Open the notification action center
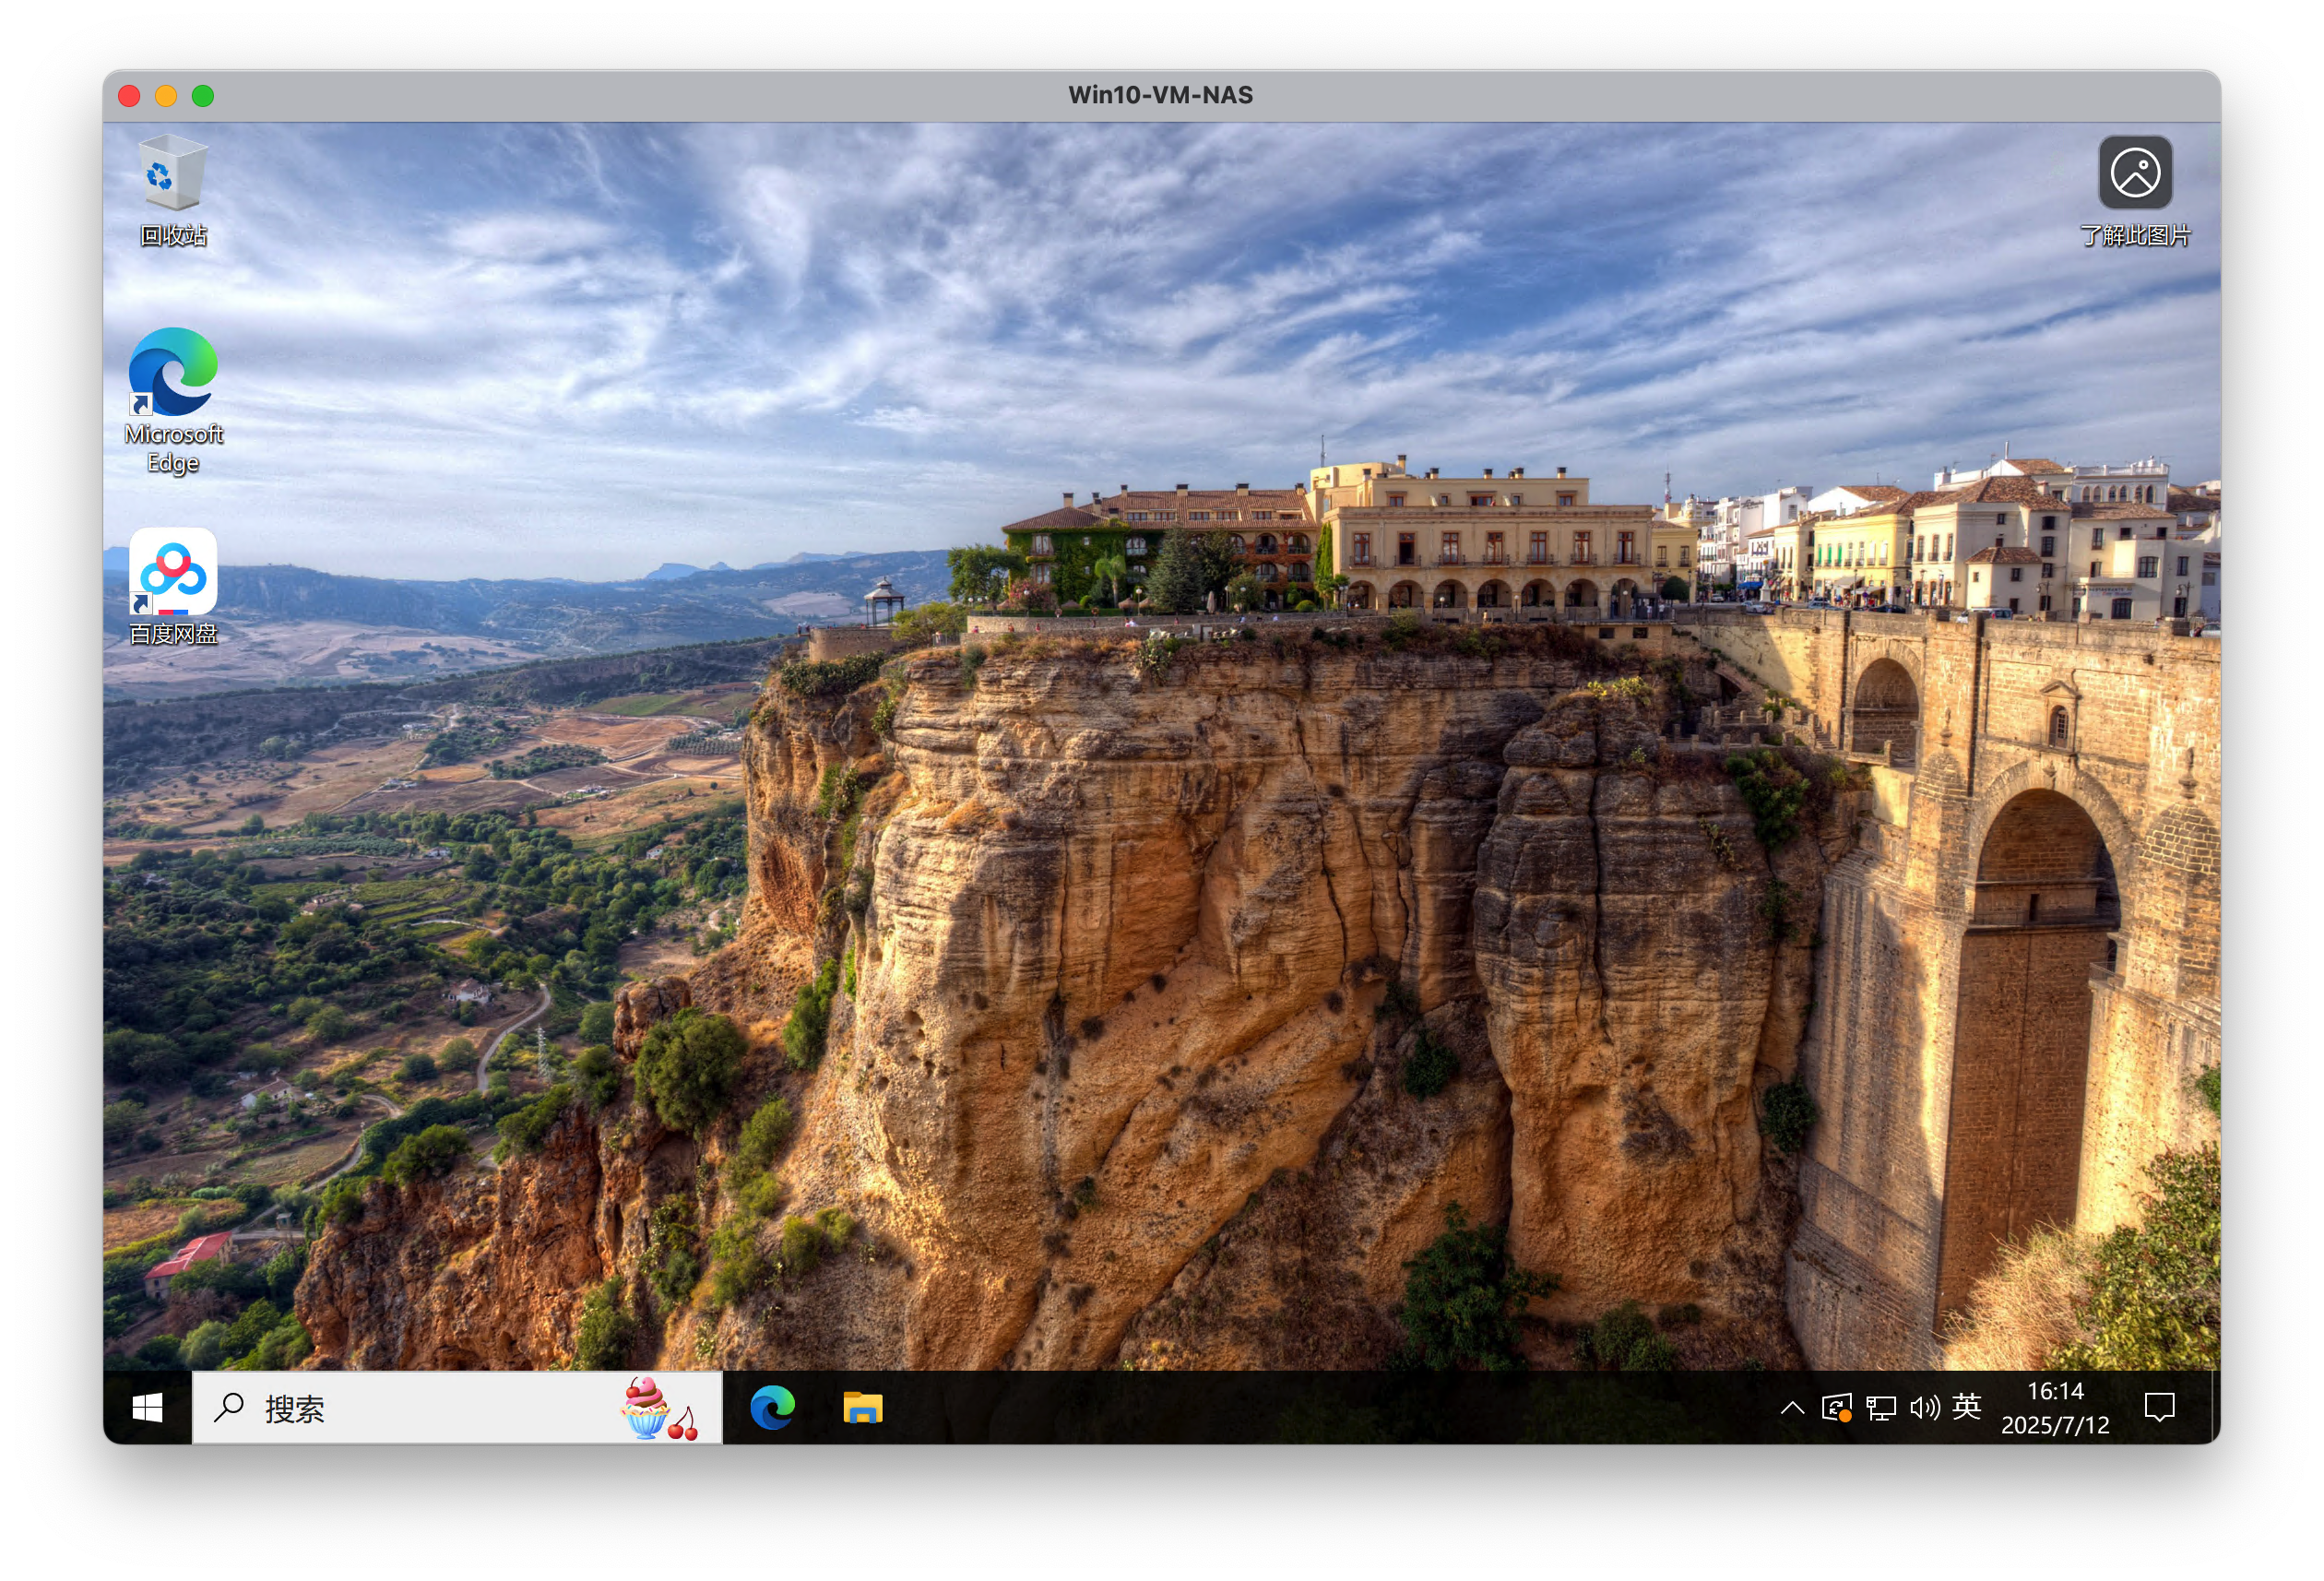Viewport: 2324px width, 1581px height. tap(2159, 1408)
